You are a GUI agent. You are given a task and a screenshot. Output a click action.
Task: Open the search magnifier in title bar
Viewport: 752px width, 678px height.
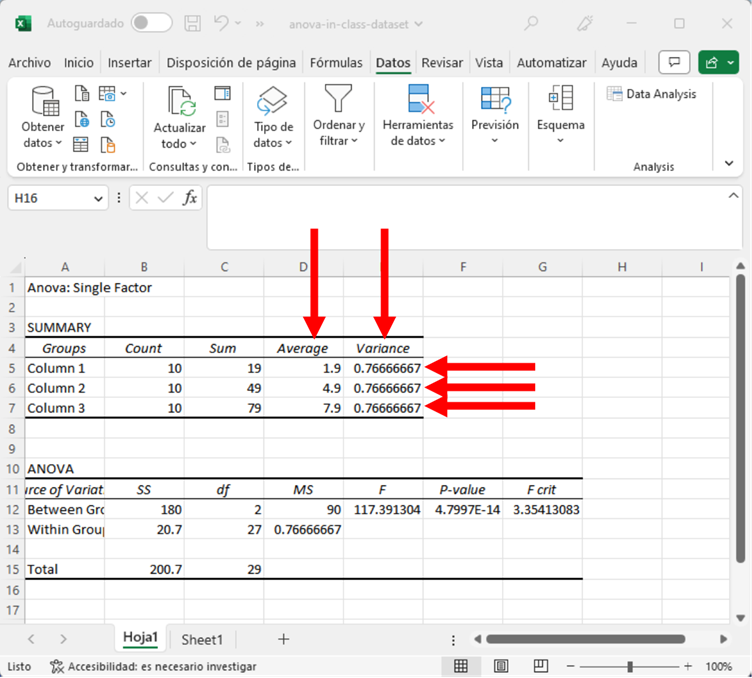531,23
